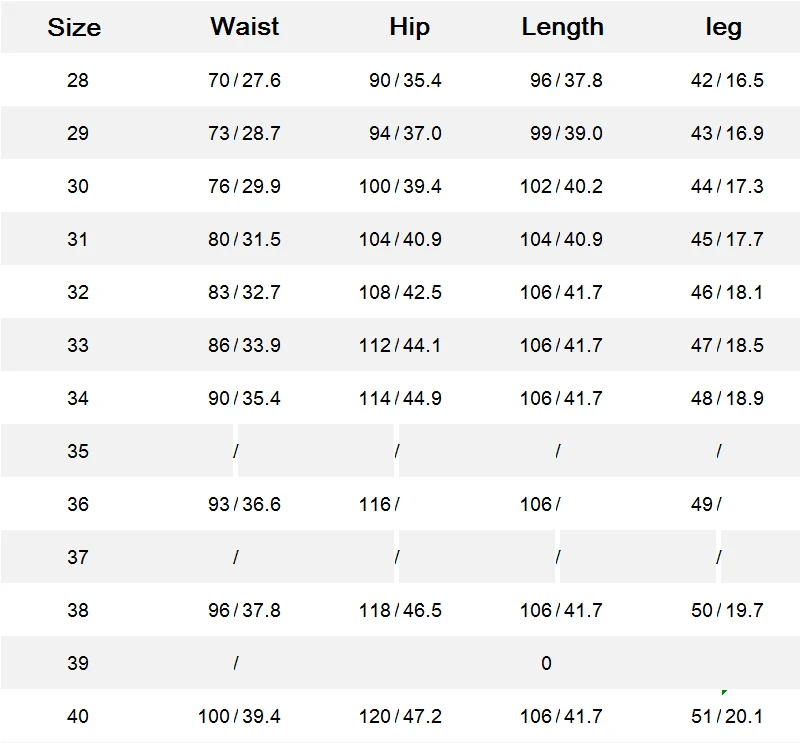Screen dimensions: 800x743
Task: Click waist value 93 / 36.6
Action: point(244,504)
